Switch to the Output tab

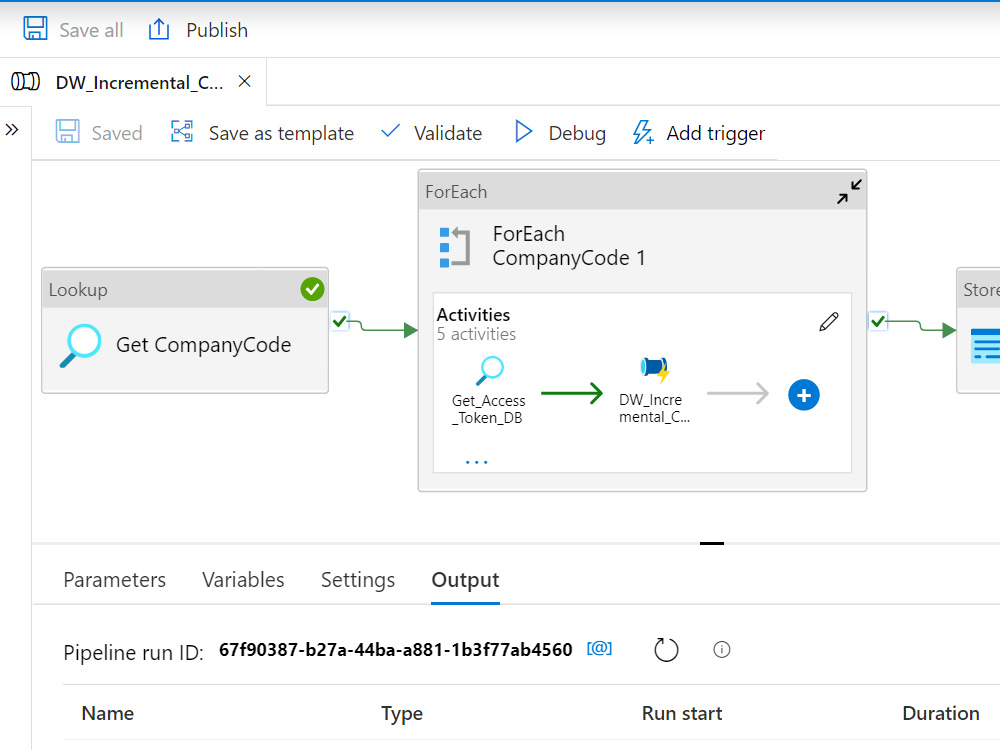coord(466,580)
